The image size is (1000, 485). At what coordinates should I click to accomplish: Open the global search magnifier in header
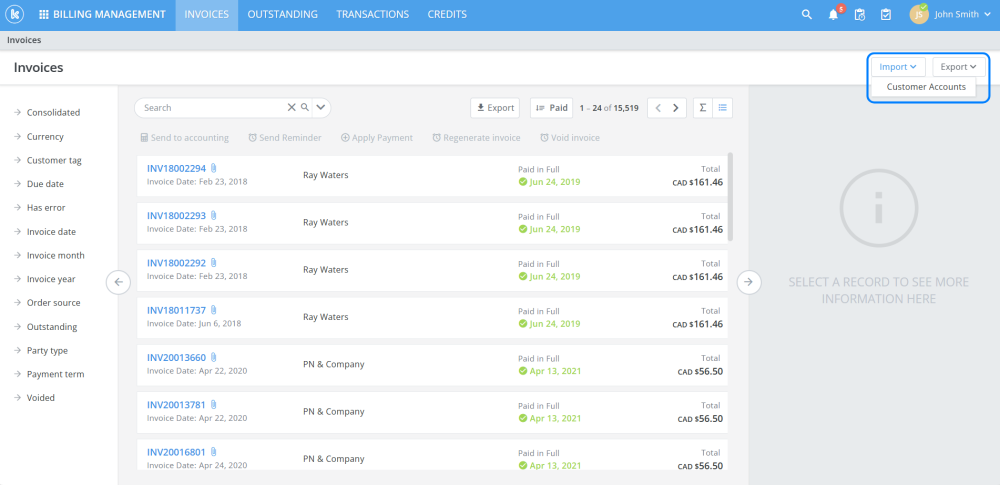pos(807,15)
